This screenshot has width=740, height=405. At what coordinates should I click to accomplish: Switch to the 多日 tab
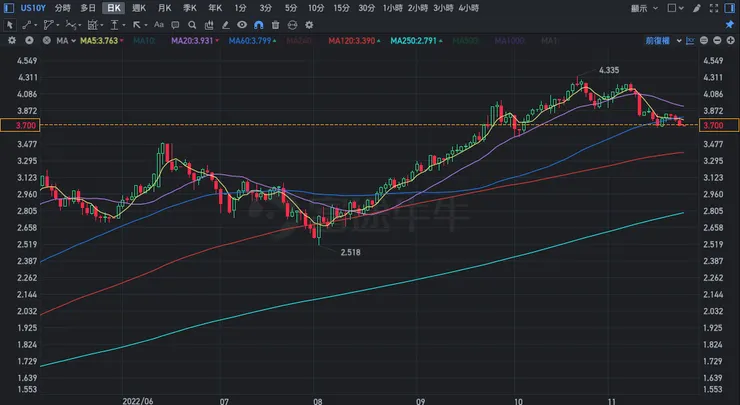(88, 8)
